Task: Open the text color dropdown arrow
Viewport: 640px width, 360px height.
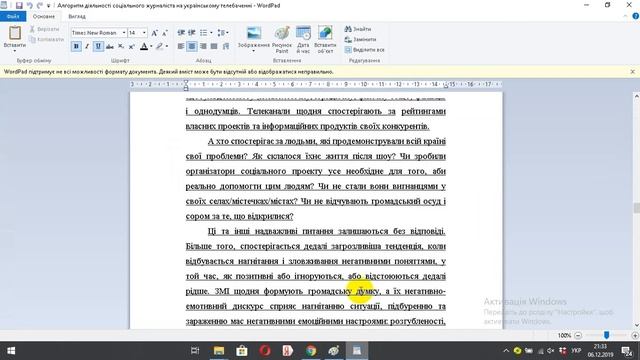Action: pyautogui.click(x=151, y=47)
